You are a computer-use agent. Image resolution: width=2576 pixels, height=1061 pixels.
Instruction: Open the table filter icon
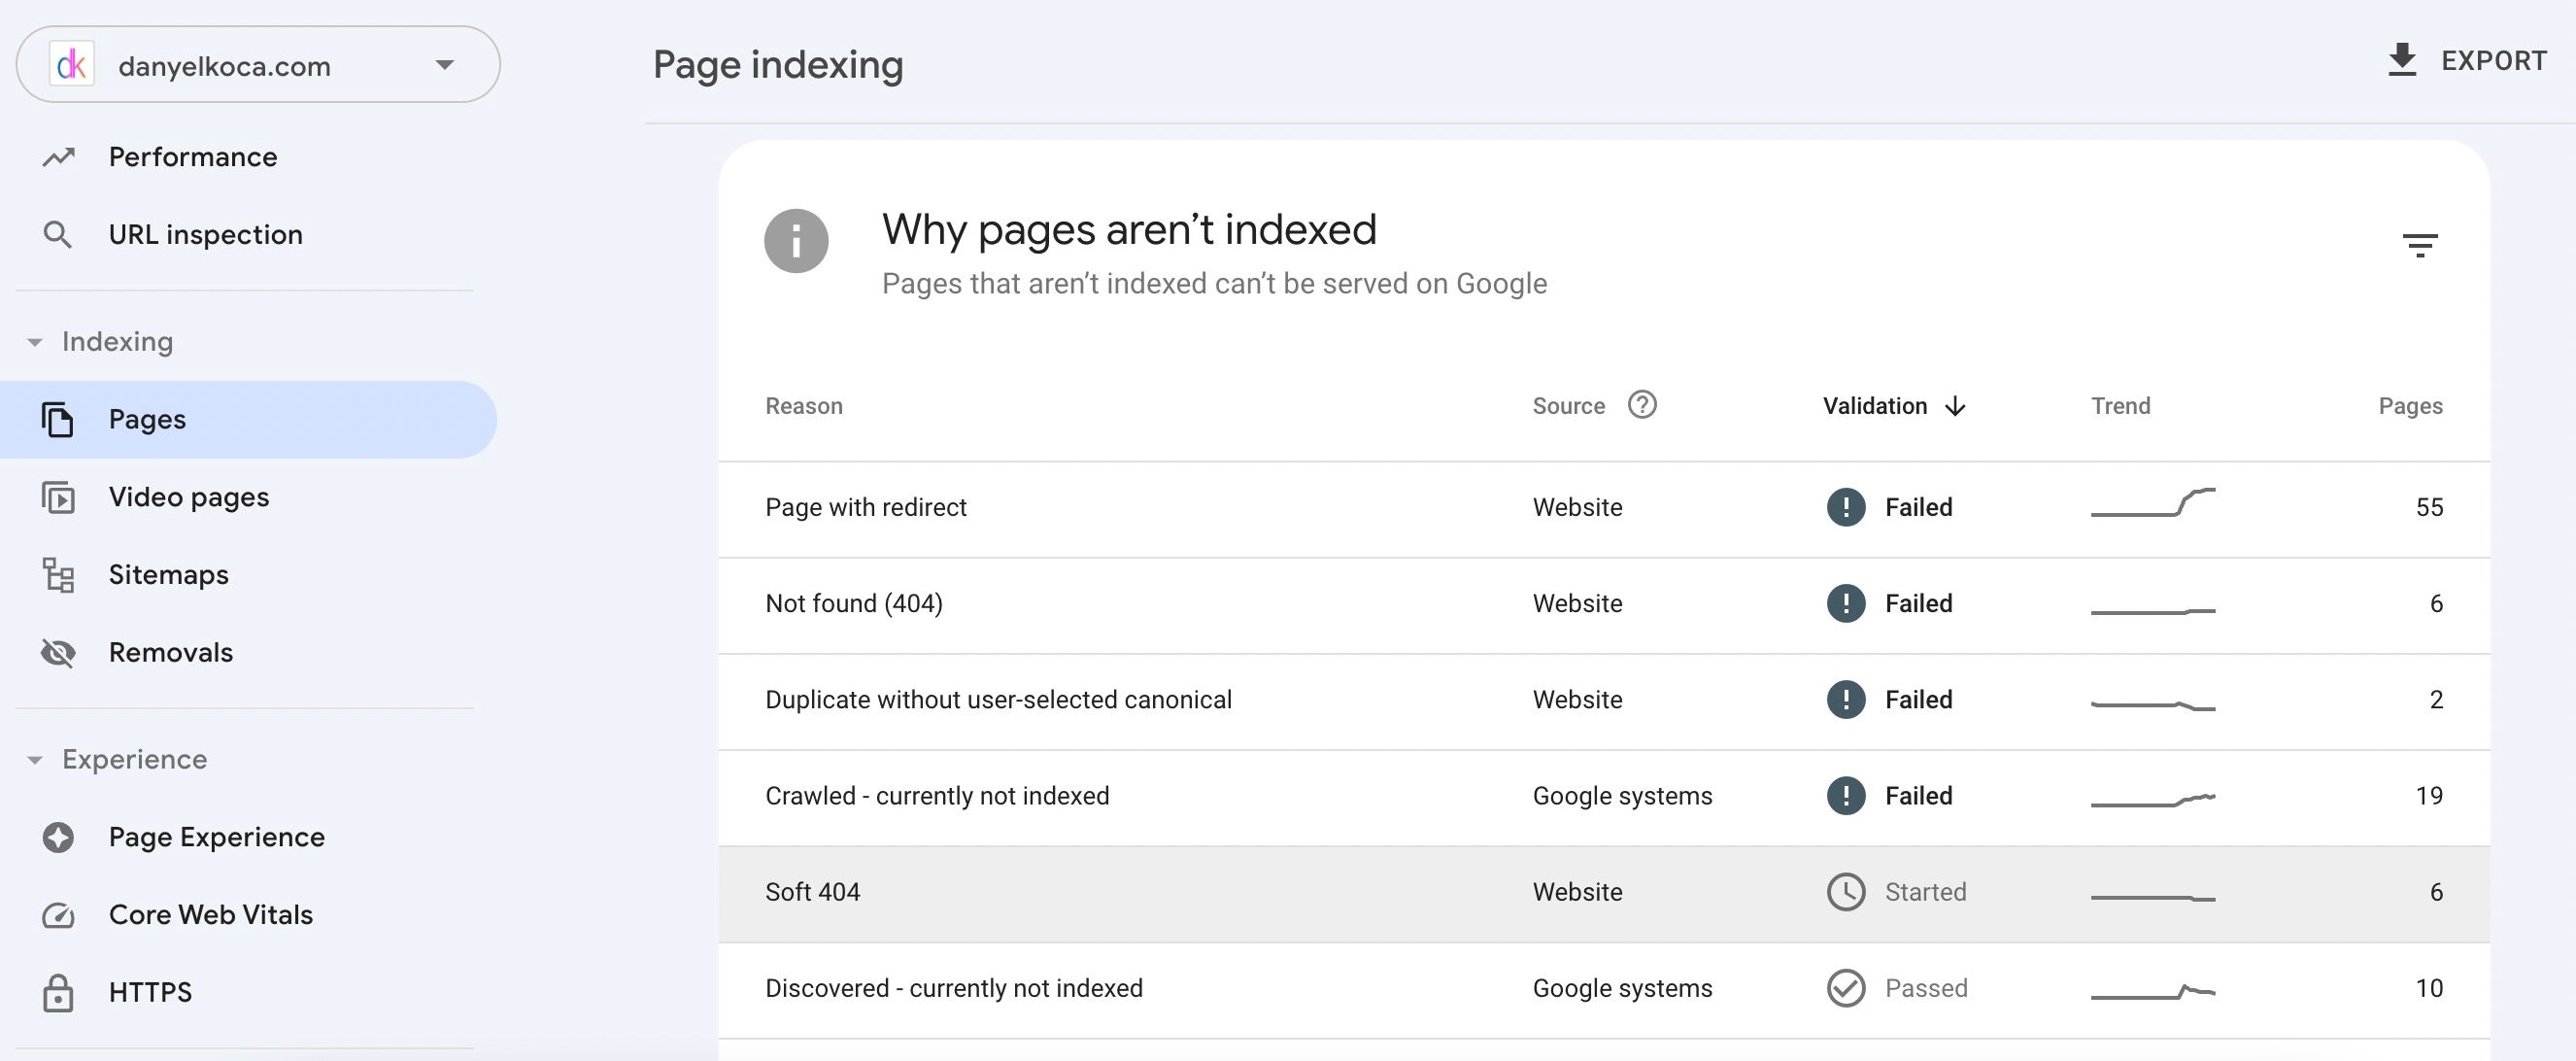(x=2421, y=245)
